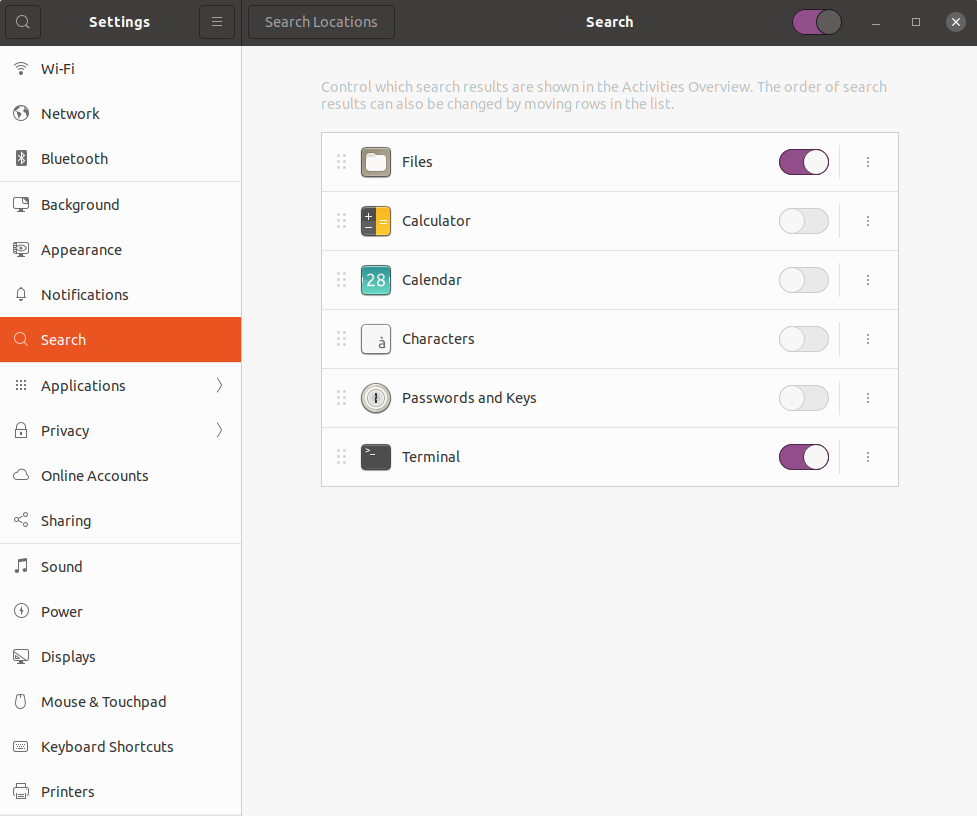Open the Wi-Fi settings via its icon
Viewport: 977px width, 816px height.
20,68
